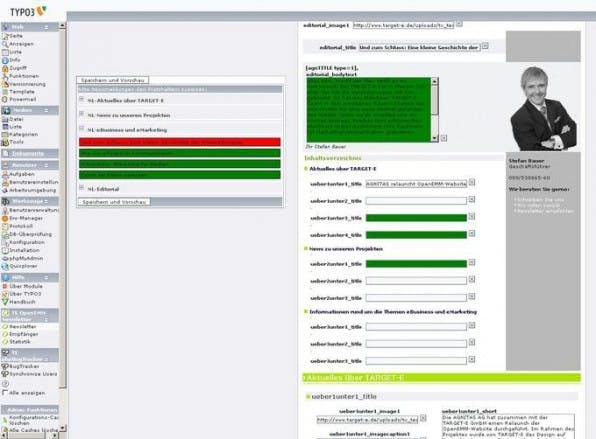Select the red highlighted newsletter row

click(179, 142)
